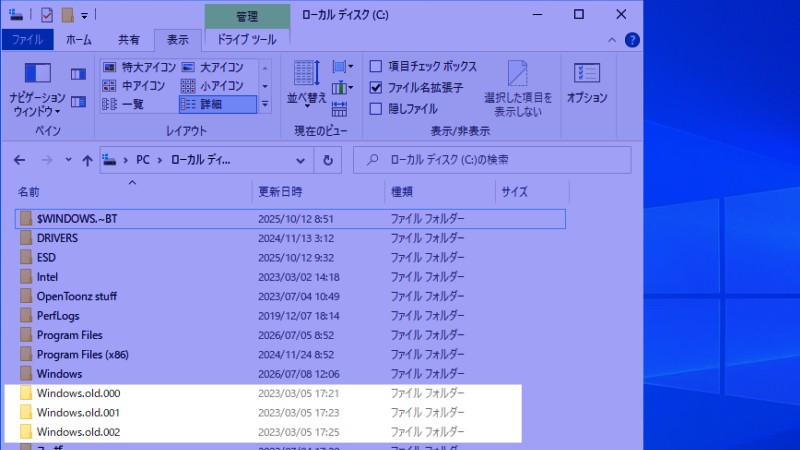800x450 pixels.
Task: Open the add-columns dropdown icon
Action: [x=342, y=88]
